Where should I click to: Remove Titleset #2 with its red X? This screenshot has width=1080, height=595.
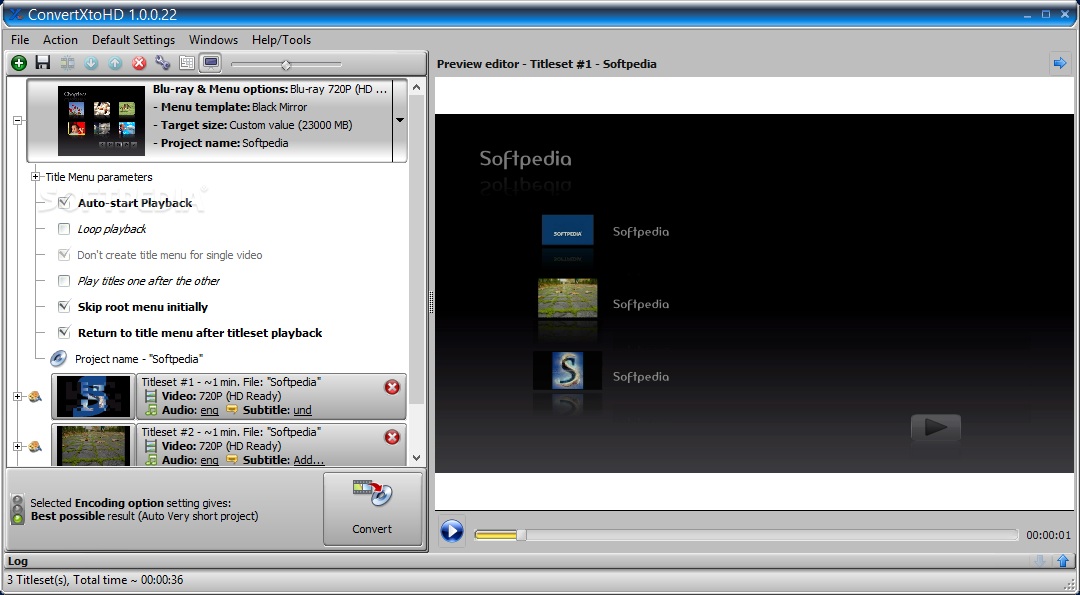pyautogui.click(x=392, y=437)
